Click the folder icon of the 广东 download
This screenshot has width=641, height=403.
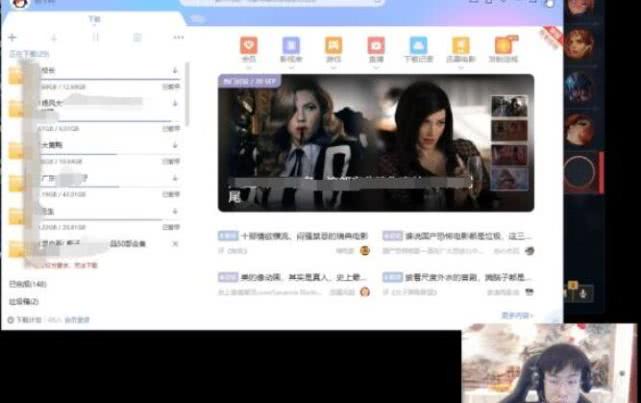click(x=16, y=184)
